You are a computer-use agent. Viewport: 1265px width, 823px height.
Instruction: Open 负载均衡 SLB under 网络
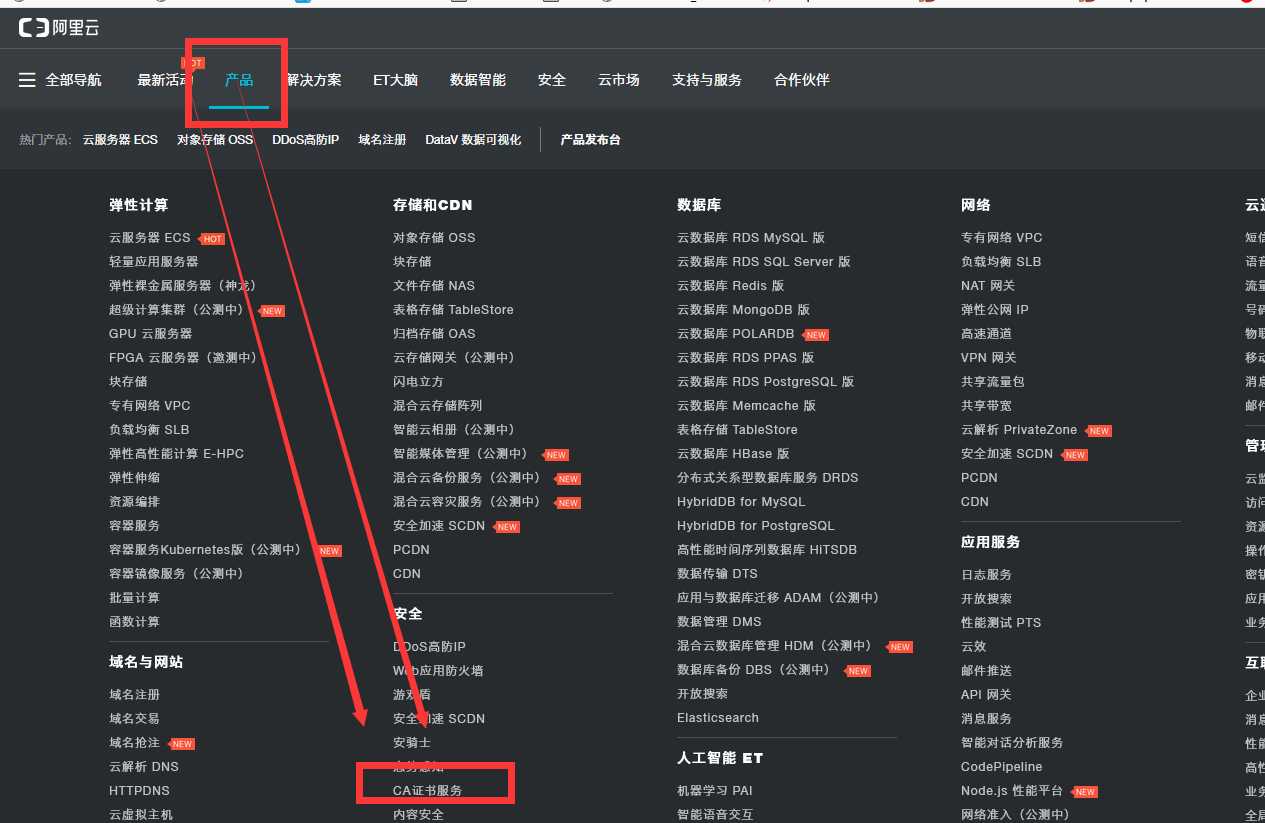pyautogui.click(x=1001, y=262)
